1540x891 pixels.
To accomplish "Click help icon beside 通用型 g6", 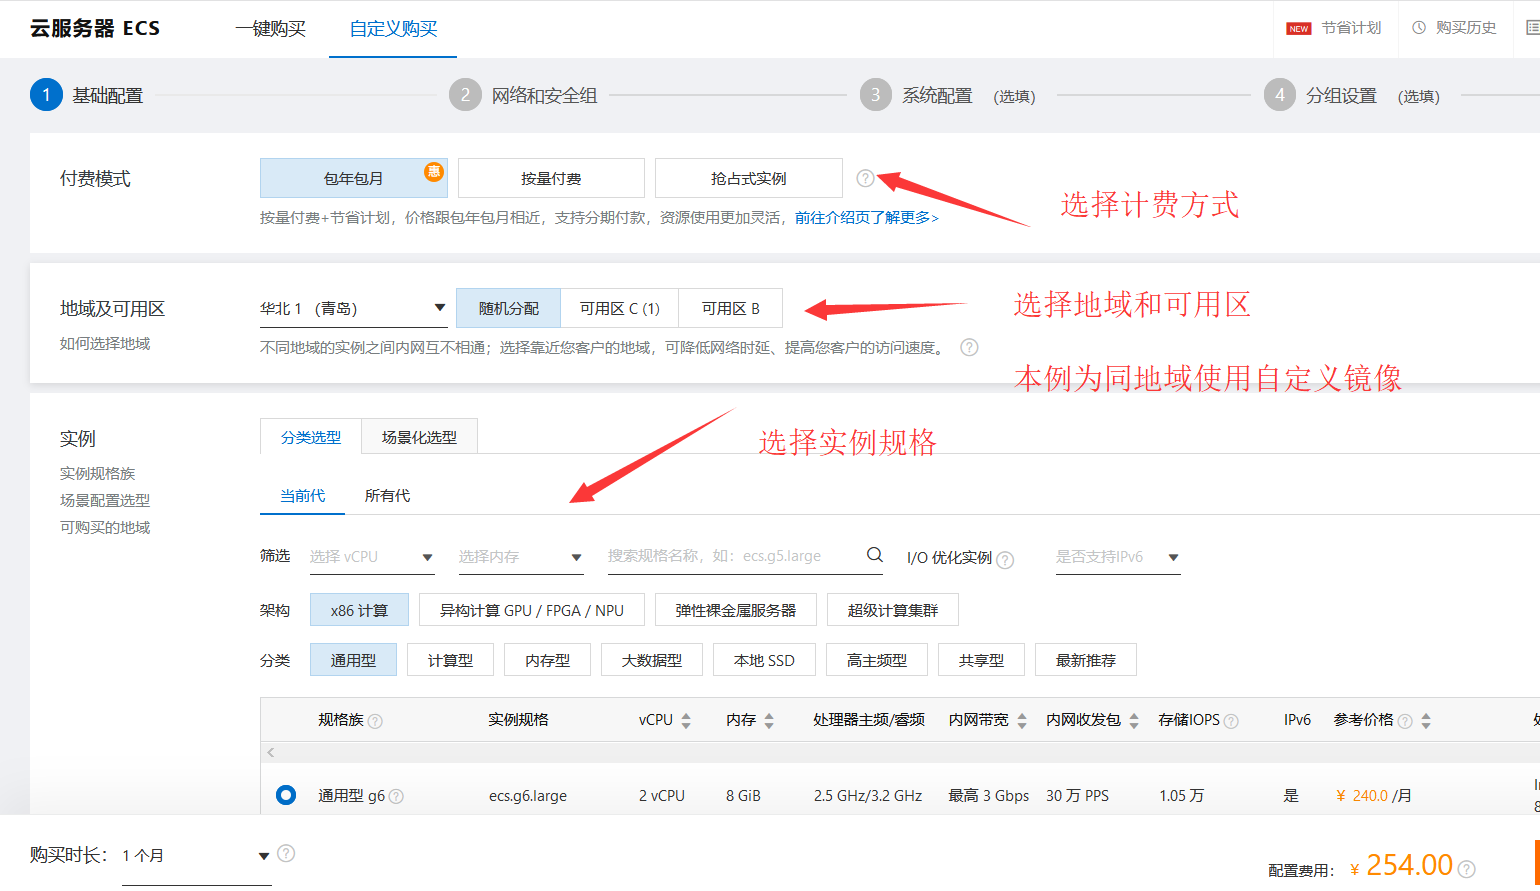I will [396, 797].
